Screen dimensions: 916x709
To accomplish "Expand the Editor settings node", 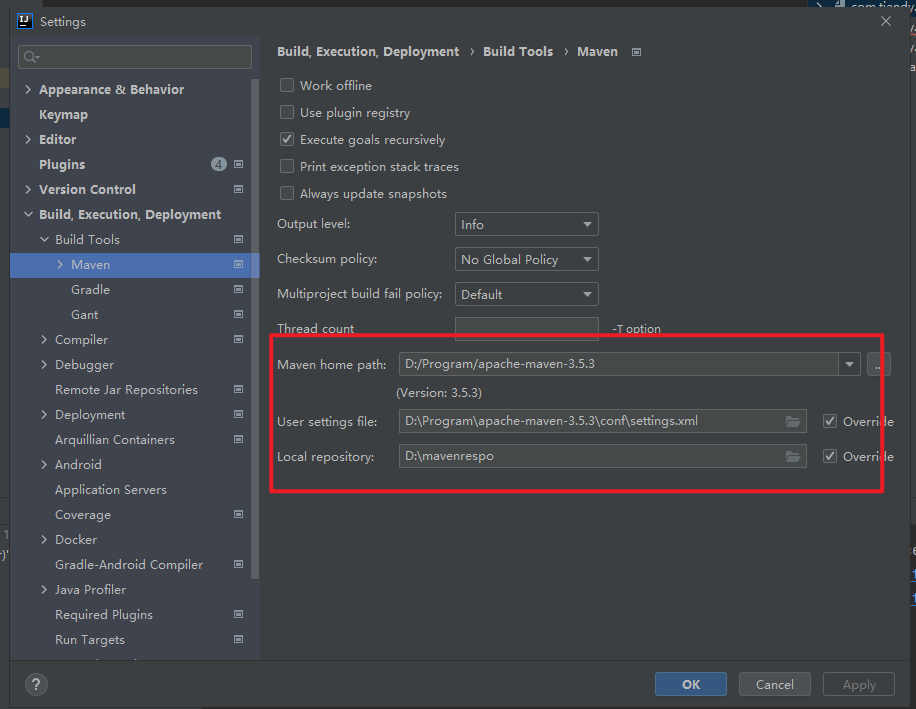I will tap(28, 139).
